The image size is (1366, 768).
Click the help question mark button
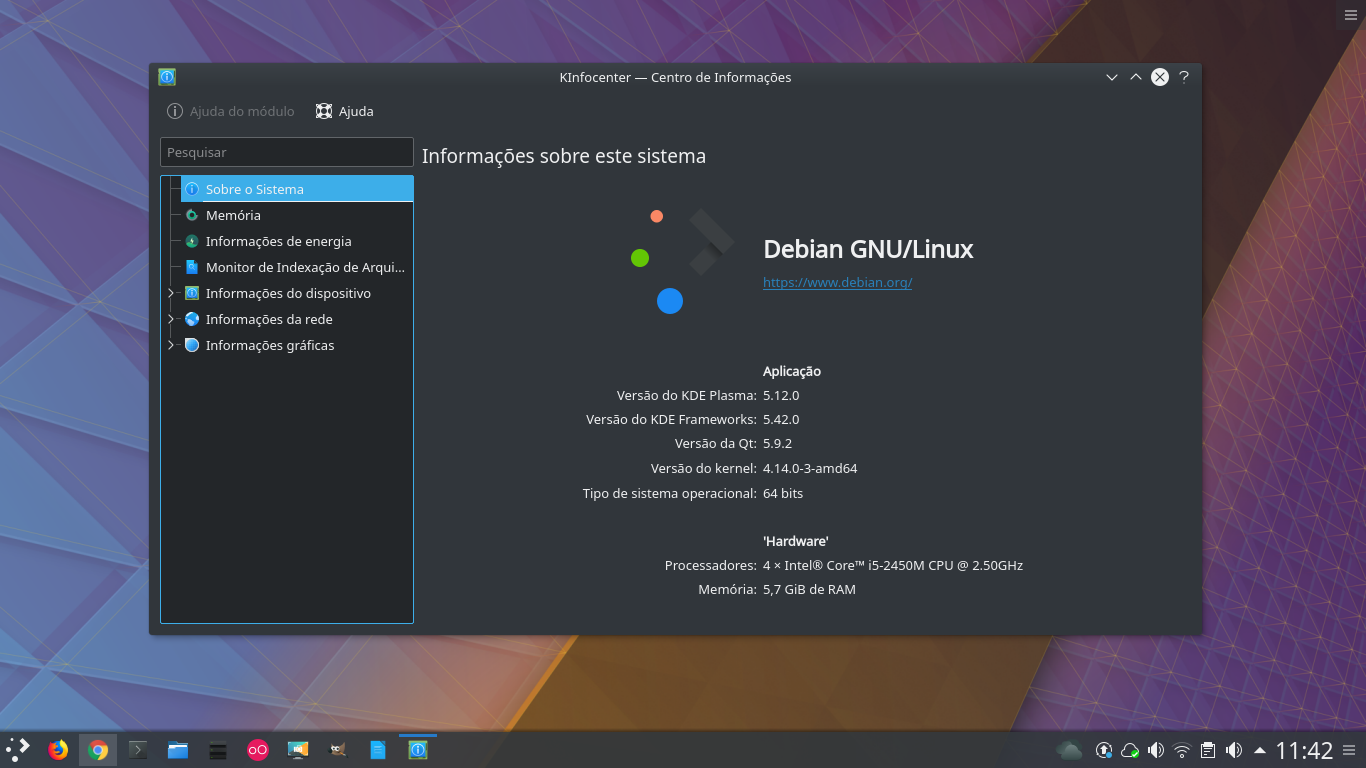pyautogui.click(x=1183, y=77)
